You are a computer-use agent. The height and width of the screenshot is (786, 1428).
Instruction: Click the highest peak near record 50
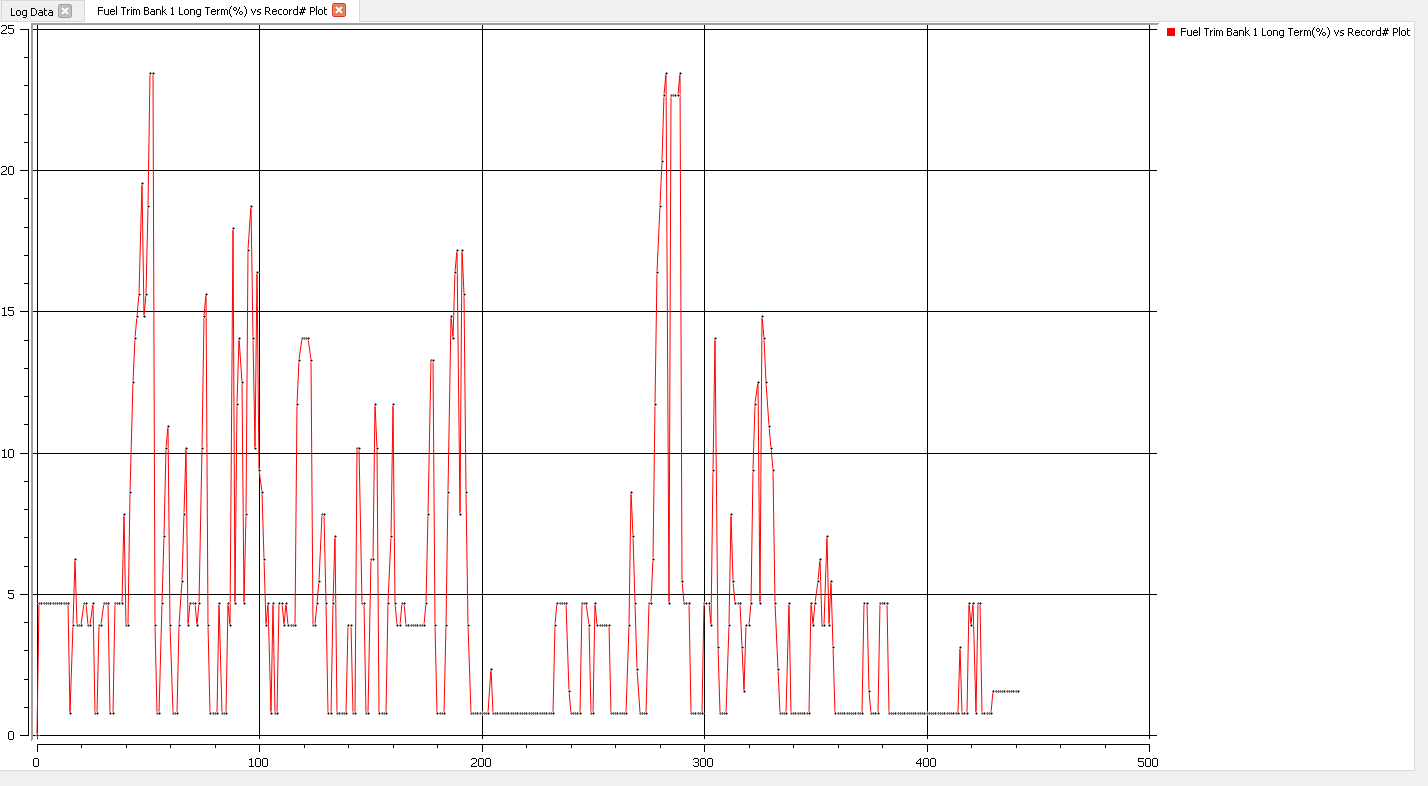tap(151, 73)
